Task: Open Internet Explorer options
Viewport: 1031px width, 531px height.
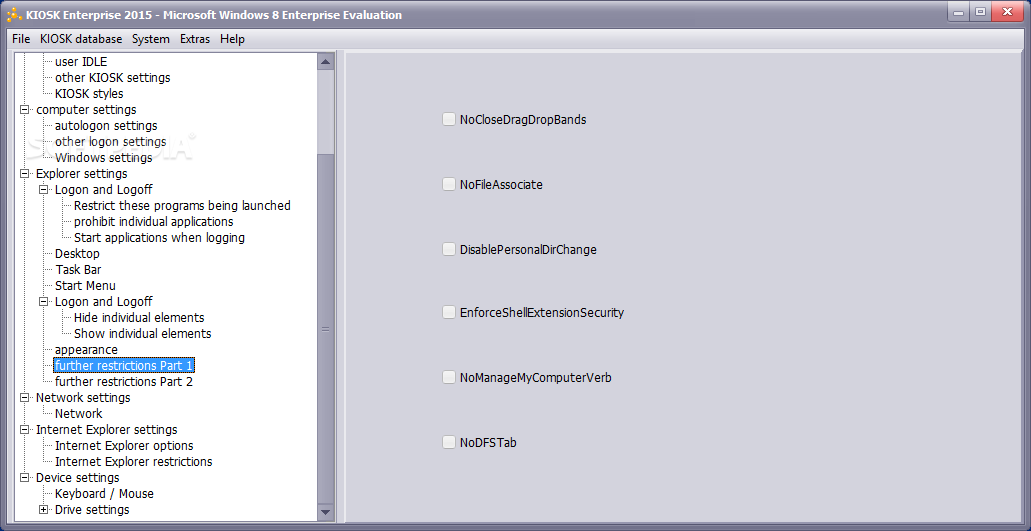Action: 124,446
